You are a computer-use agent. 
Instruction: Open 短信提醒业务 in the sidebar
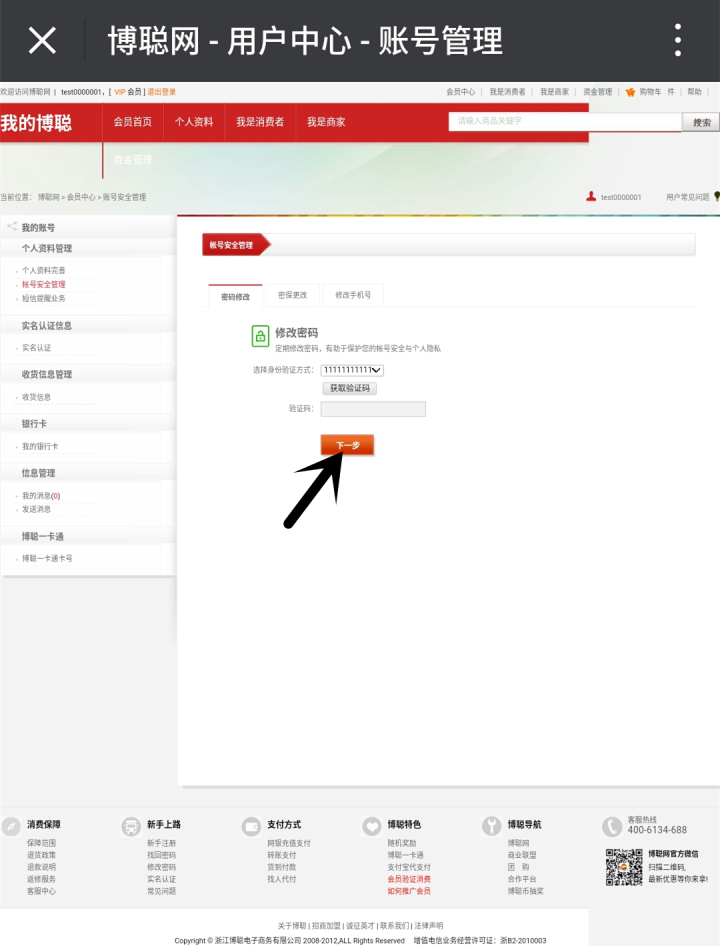pyautogui.click(x=43, y=298)
